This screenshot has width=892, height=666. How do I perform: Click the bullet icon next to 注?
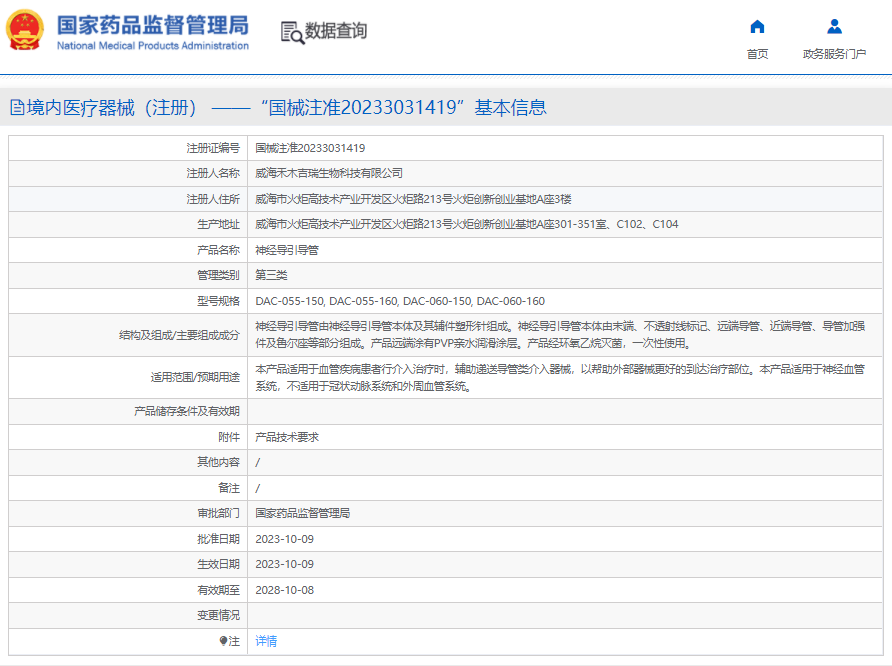click(223, 641)
